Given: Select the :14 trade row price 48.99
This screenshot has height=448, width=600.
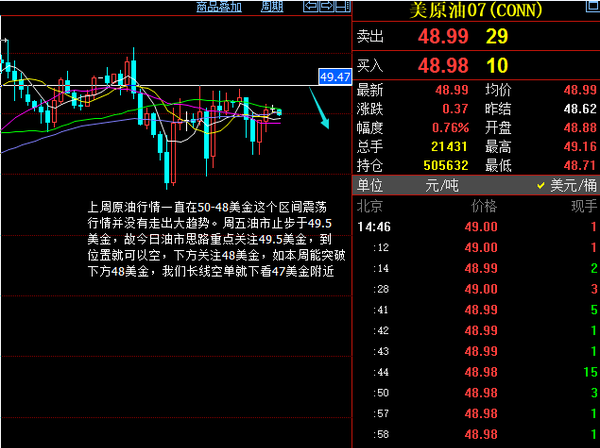Looking at the screenshot, I should pos(481,268).
